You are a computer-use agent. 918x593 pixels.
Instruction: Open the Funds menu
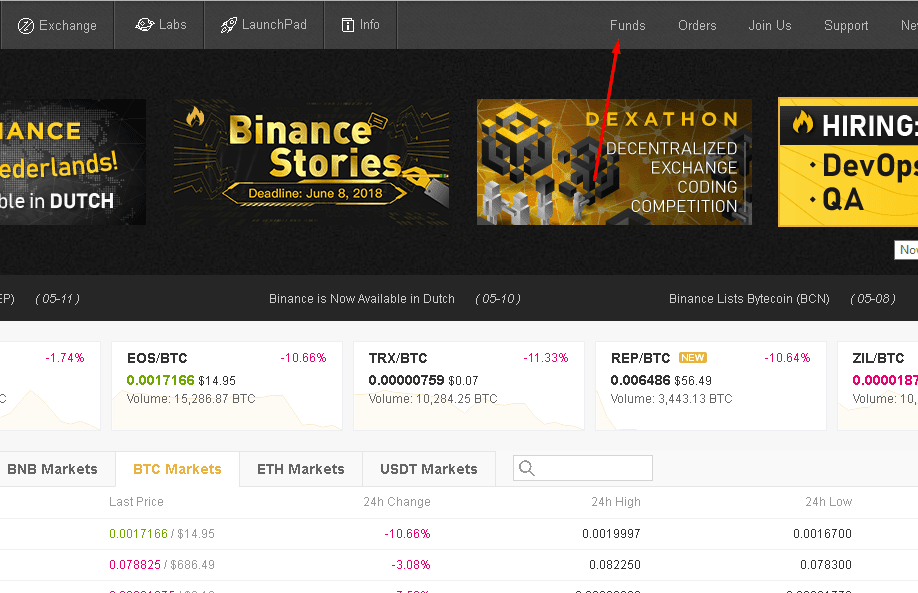628,26
